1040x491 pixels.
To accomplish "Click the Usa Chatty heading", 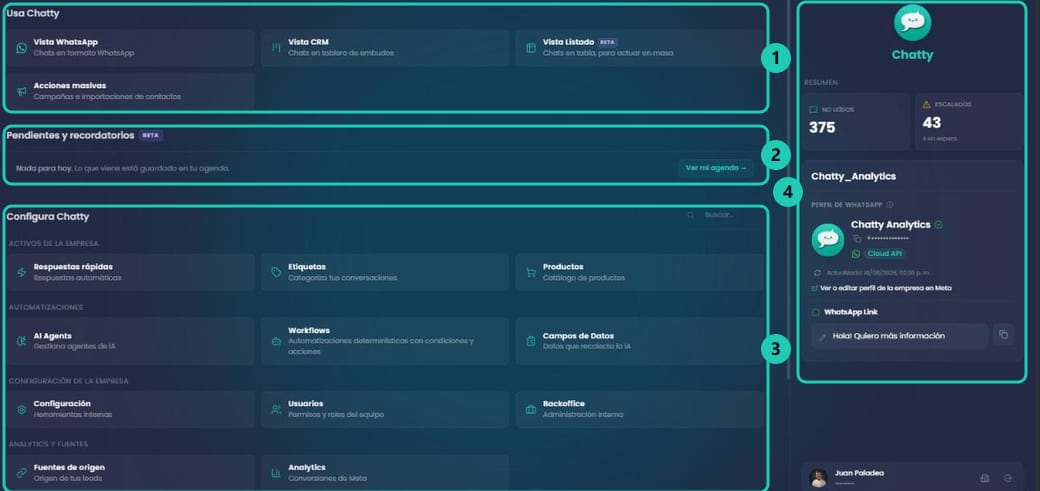I will pos(33,13).
